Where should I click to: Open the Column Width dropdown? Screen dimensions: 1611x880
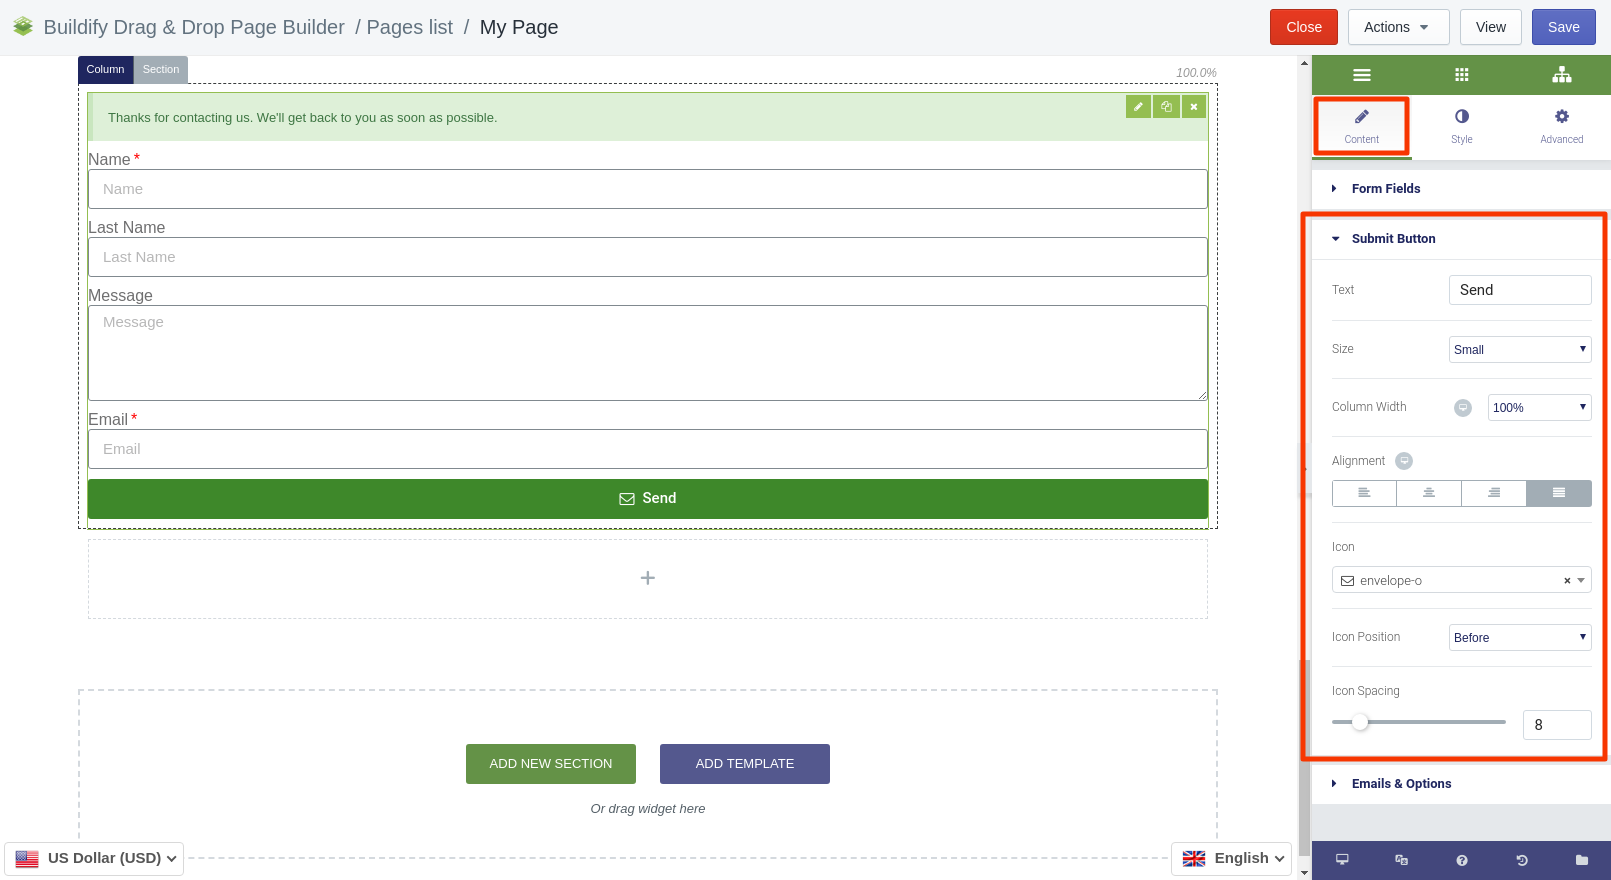click(1539, 407)
